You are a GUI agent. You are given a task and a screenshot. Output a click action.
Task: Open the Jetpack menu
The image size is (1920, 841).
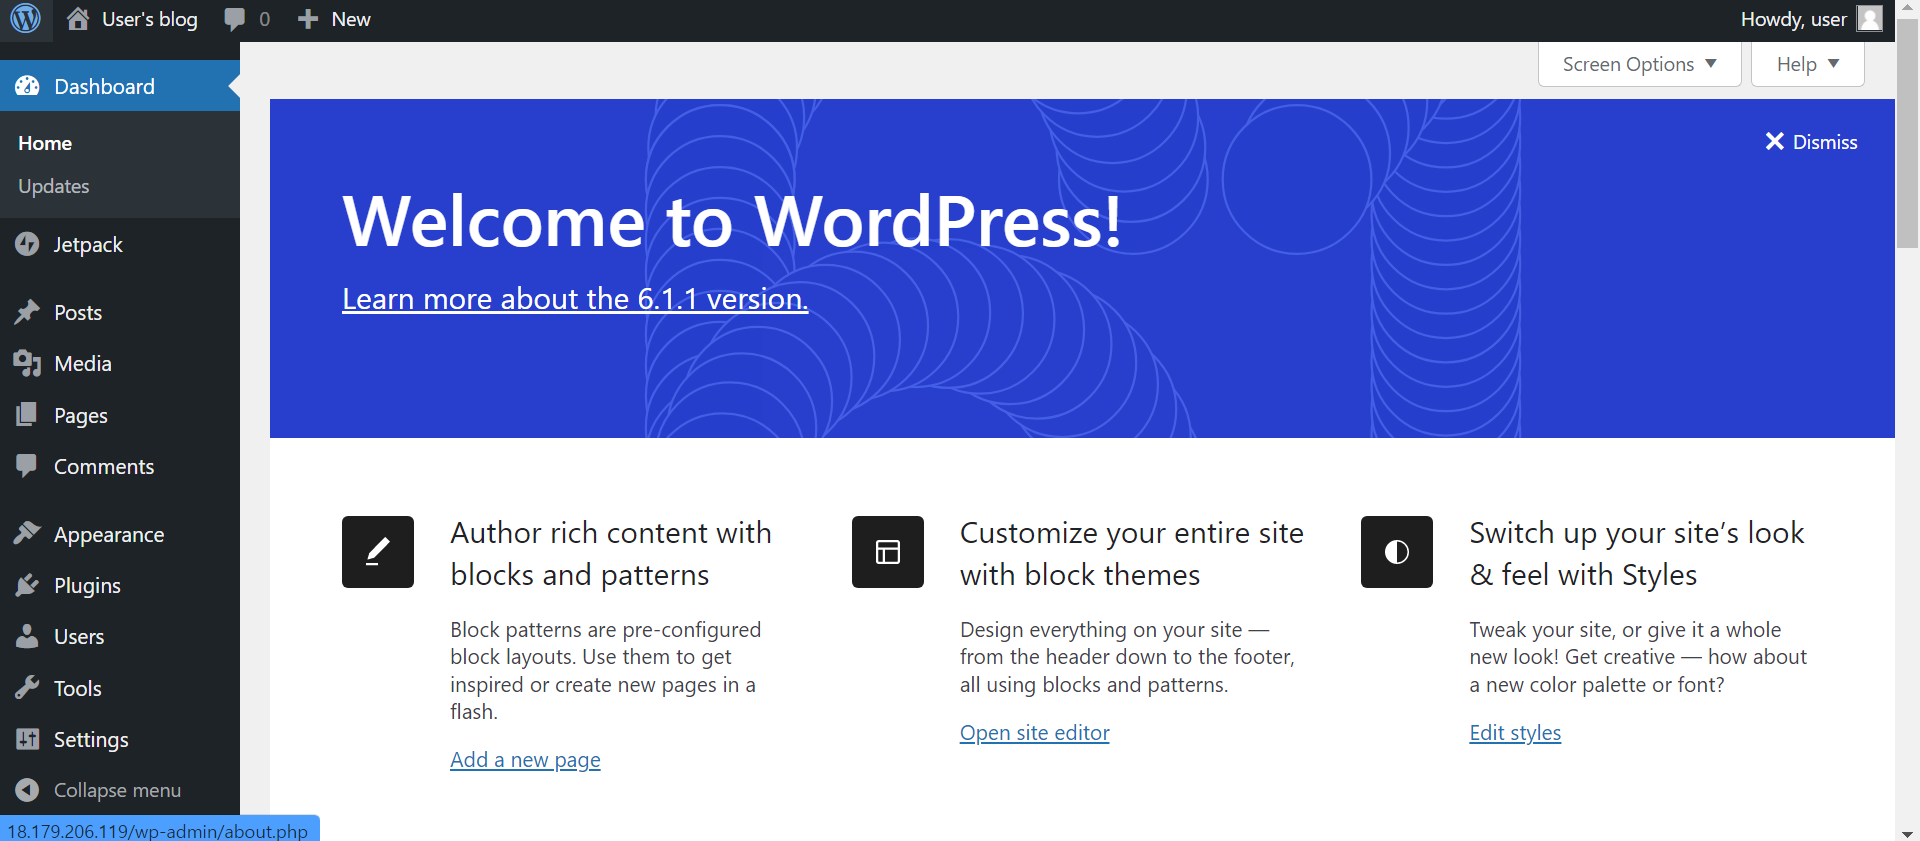coord(120,244)
